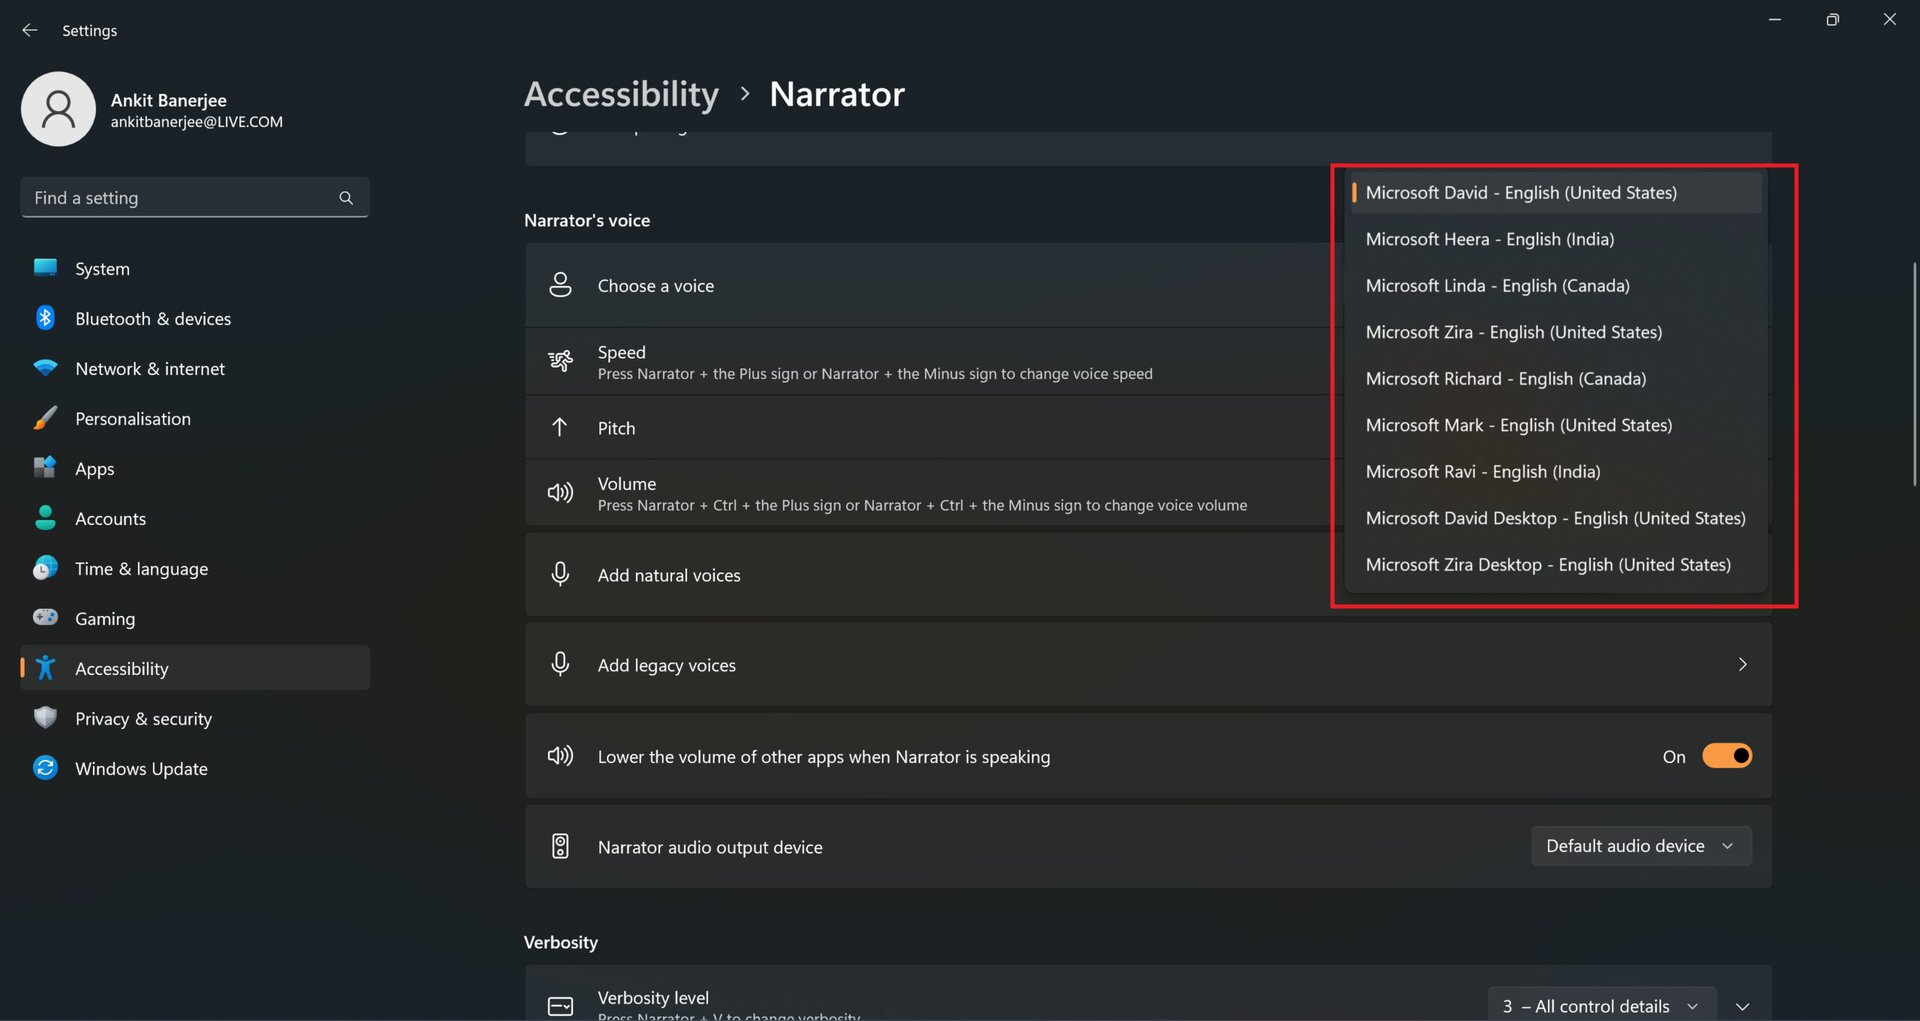Viewport: 1920px width, 1021px height.
Task: Click the Accessibility figure icon
Action: pos(45,668)
